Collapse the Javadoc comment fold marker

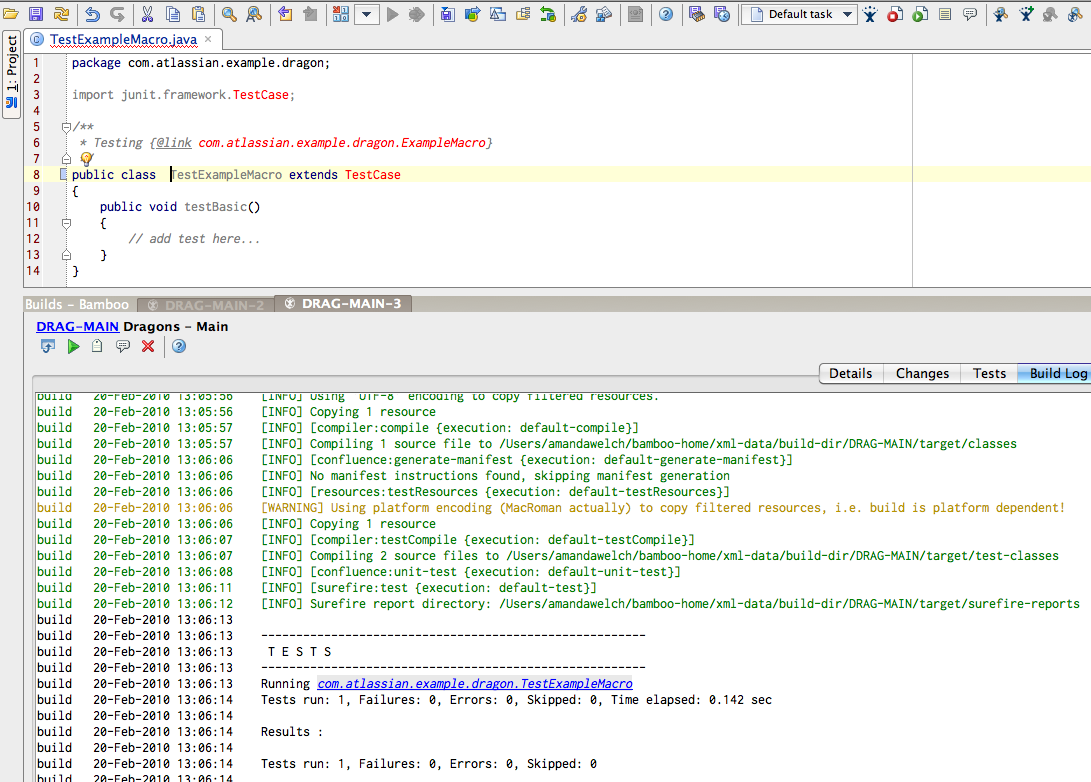click(x=66, y=127)
